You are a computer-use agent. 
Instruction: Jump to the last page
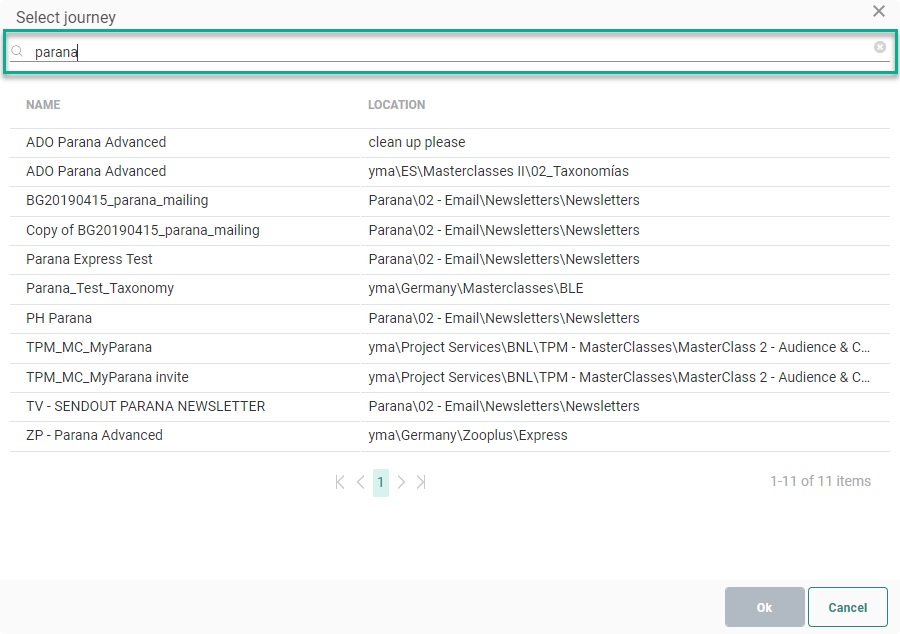(421, 482)
